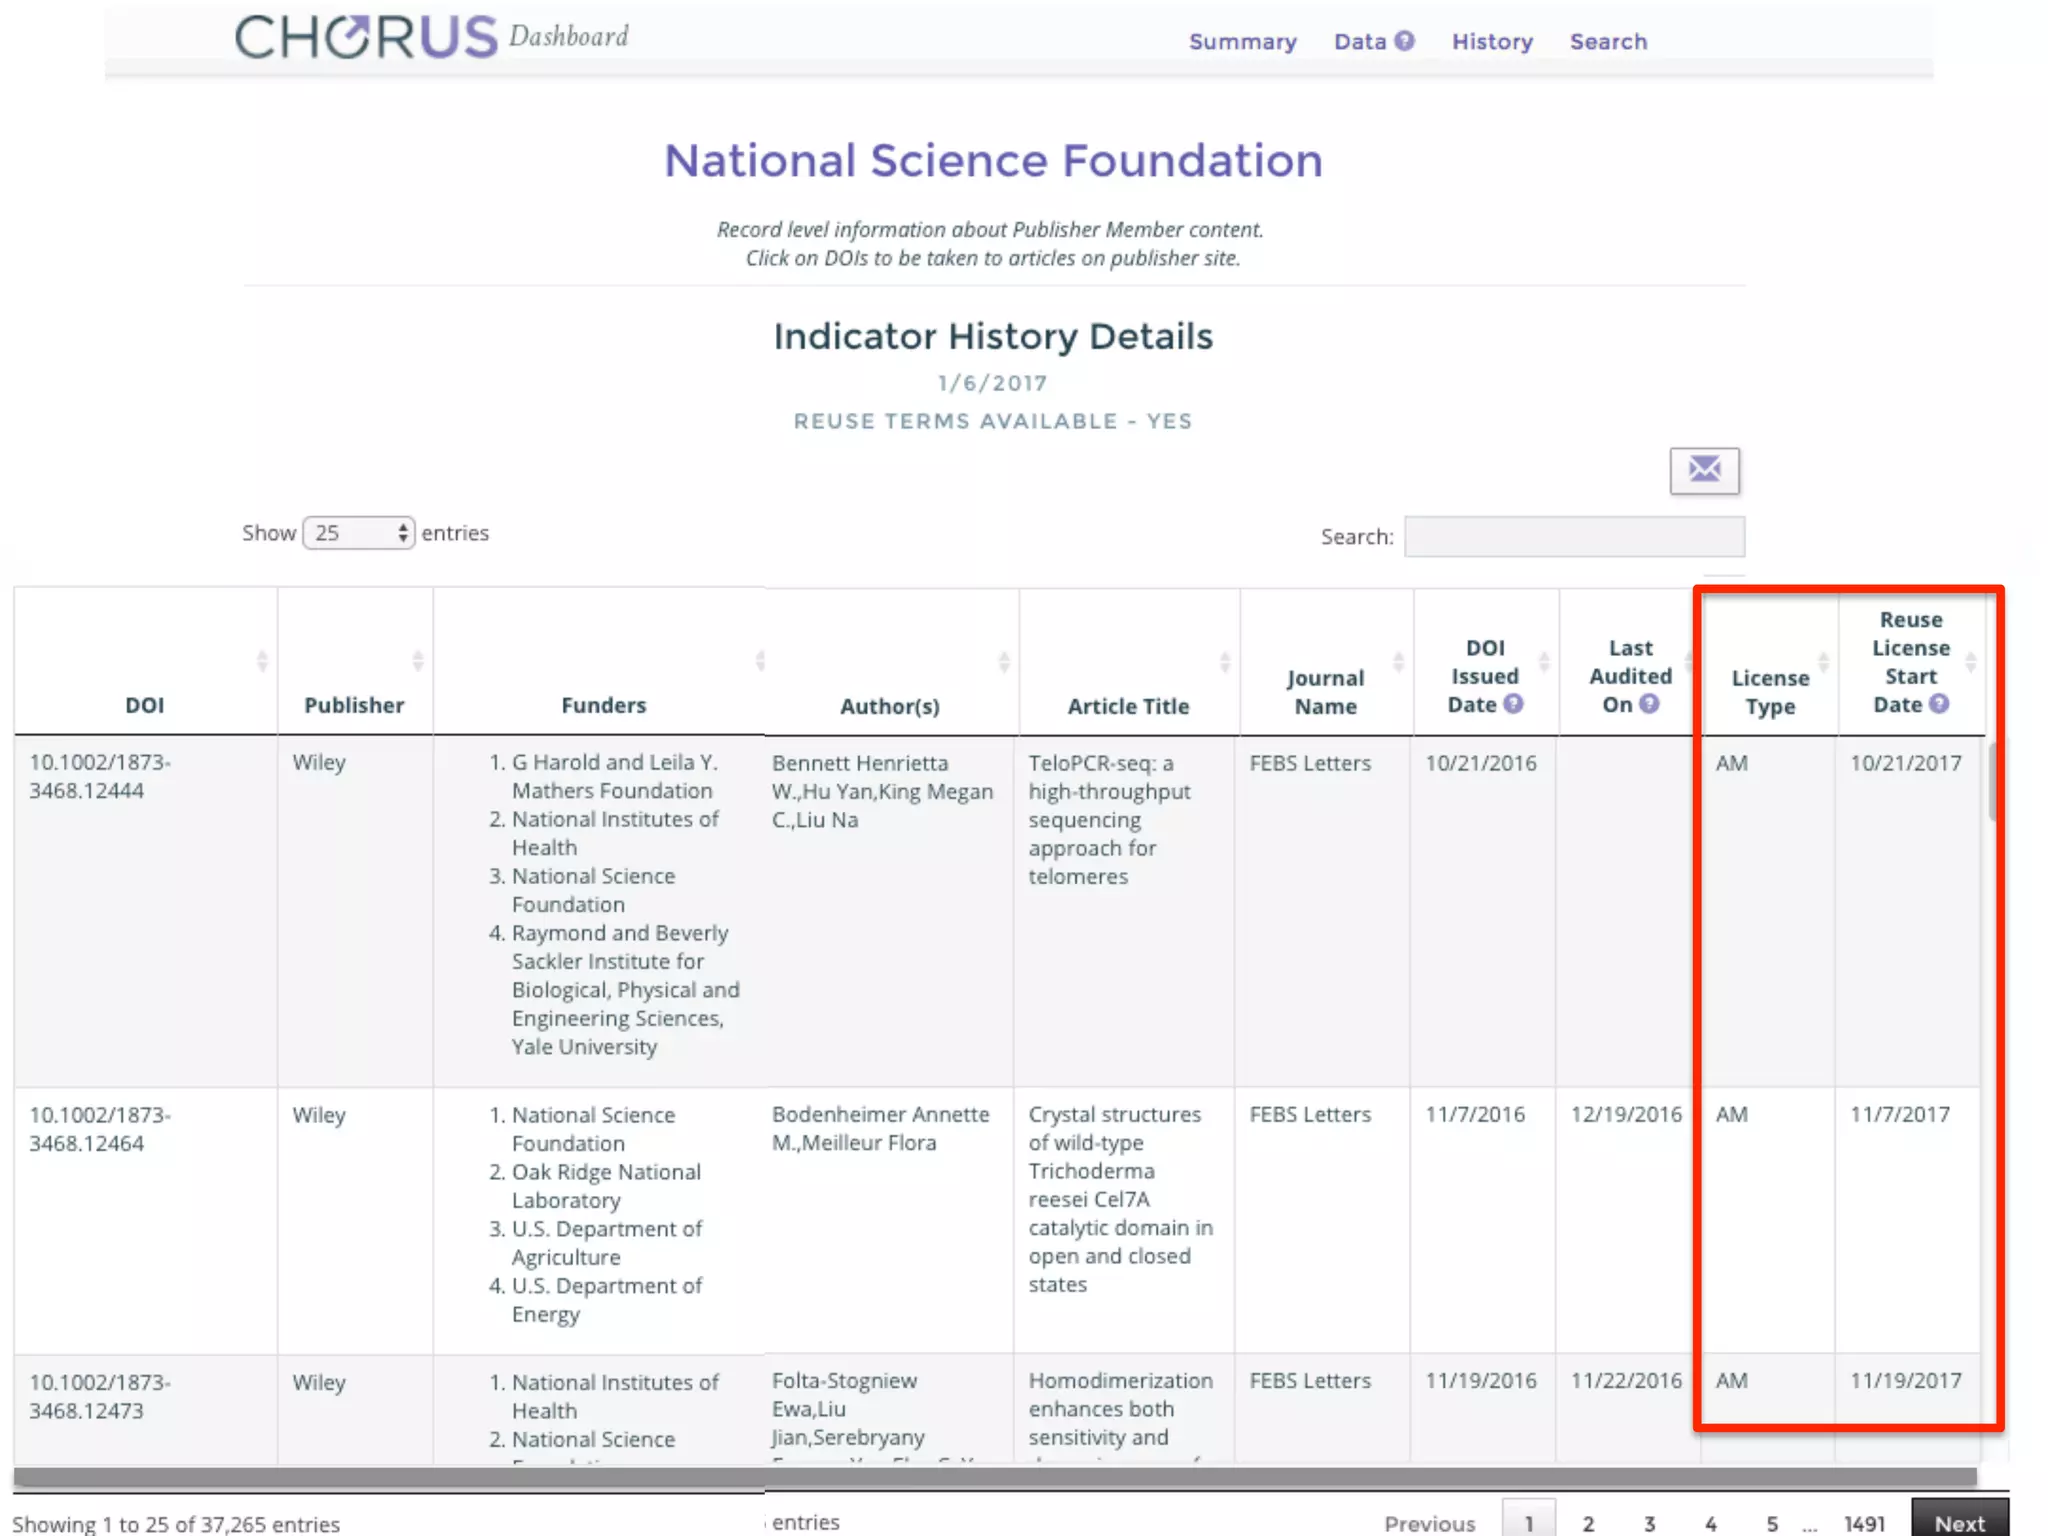Image resolution: width=2048 pixels, height=1536 pixels.
Task: Click 'G Harold and Leila Y. Mathers Foundation' funder
Action: click(614, 776)
